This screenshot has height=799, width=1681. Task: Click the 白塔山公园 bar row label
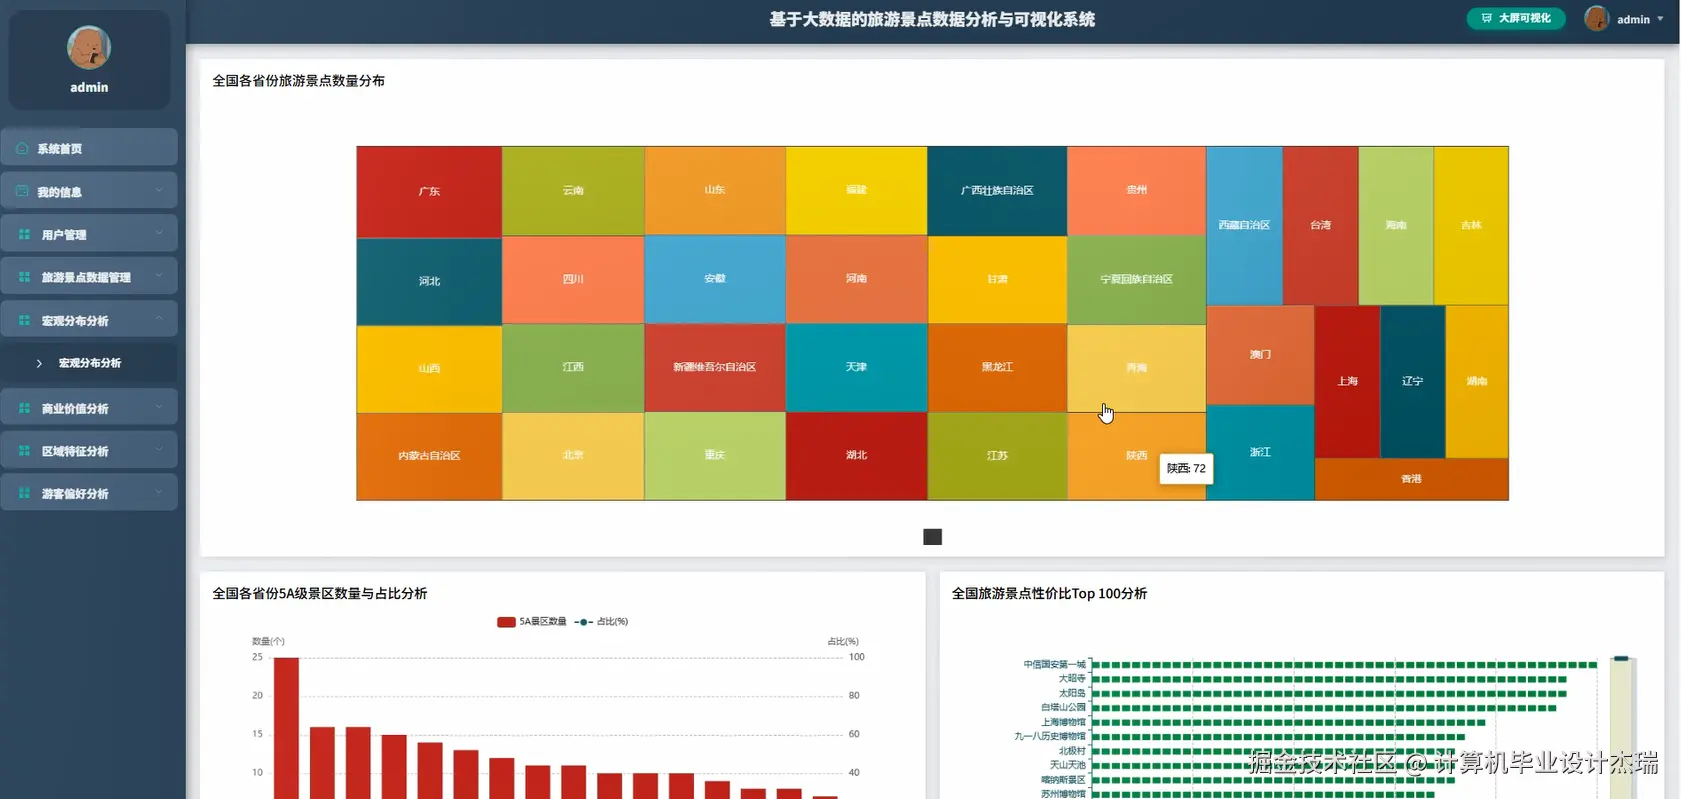pyautogui.click(x=1063, y=707)
